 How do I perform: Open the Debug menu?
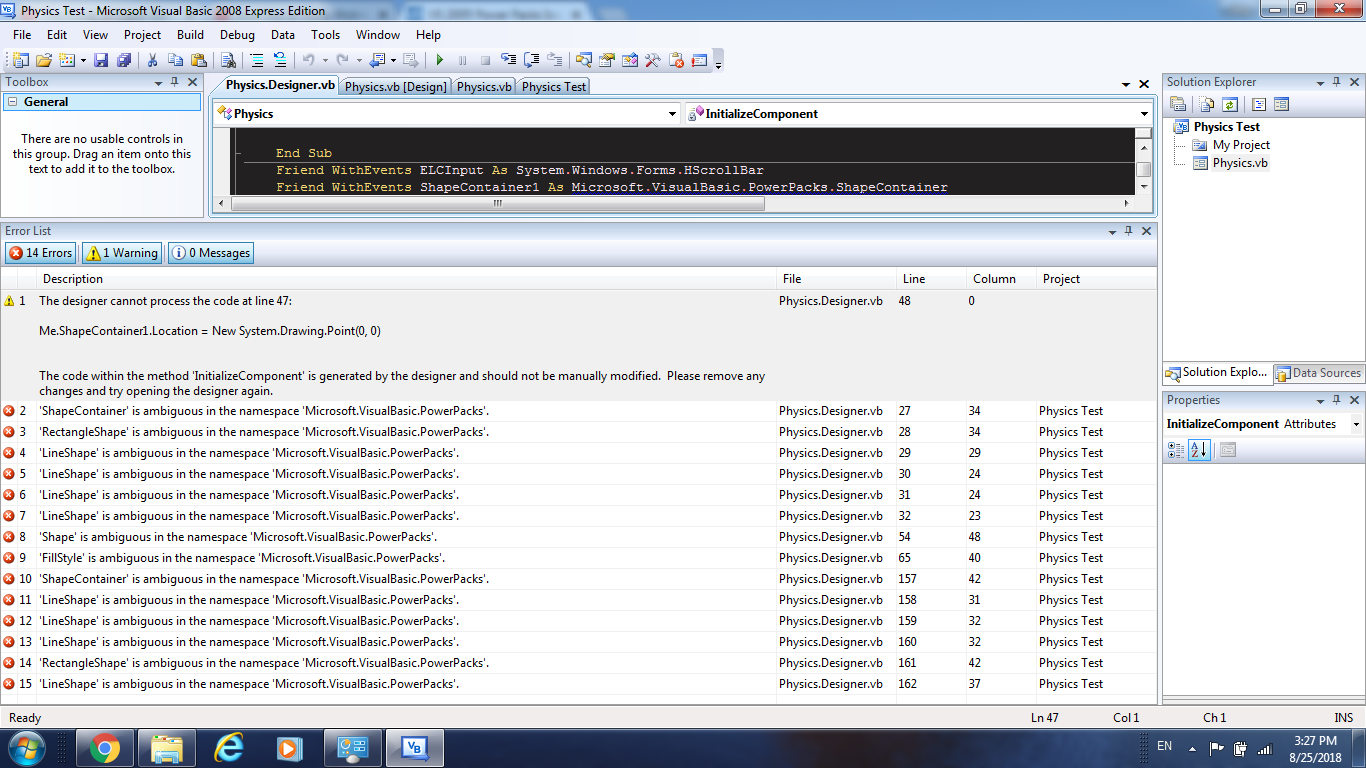pyautogui.click(x=237, y=35)
